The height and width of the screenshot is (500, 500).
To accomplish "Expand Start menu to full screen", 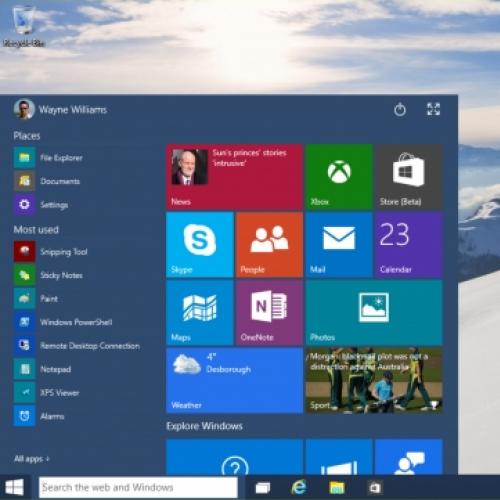I will 433,109.
